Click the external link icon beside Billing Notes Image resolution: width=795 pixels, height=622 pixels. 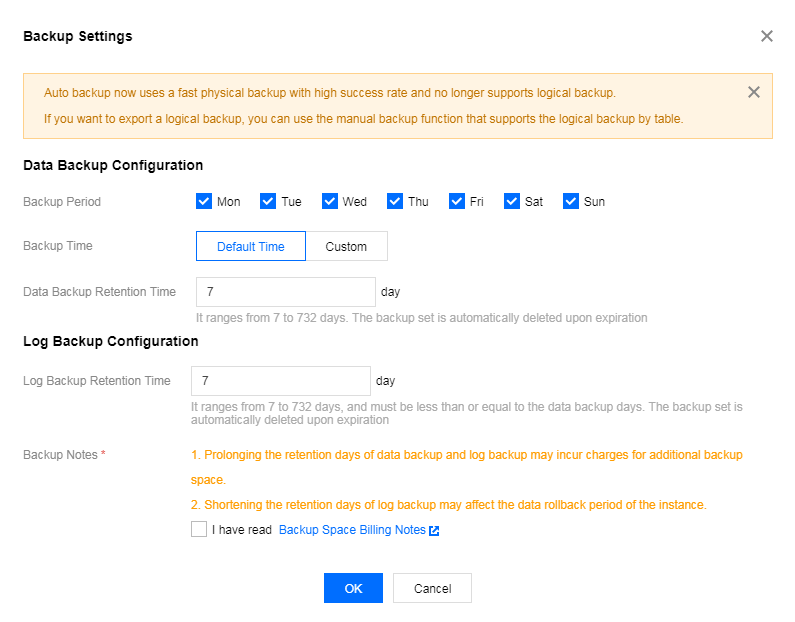click(x=434, y=531)
